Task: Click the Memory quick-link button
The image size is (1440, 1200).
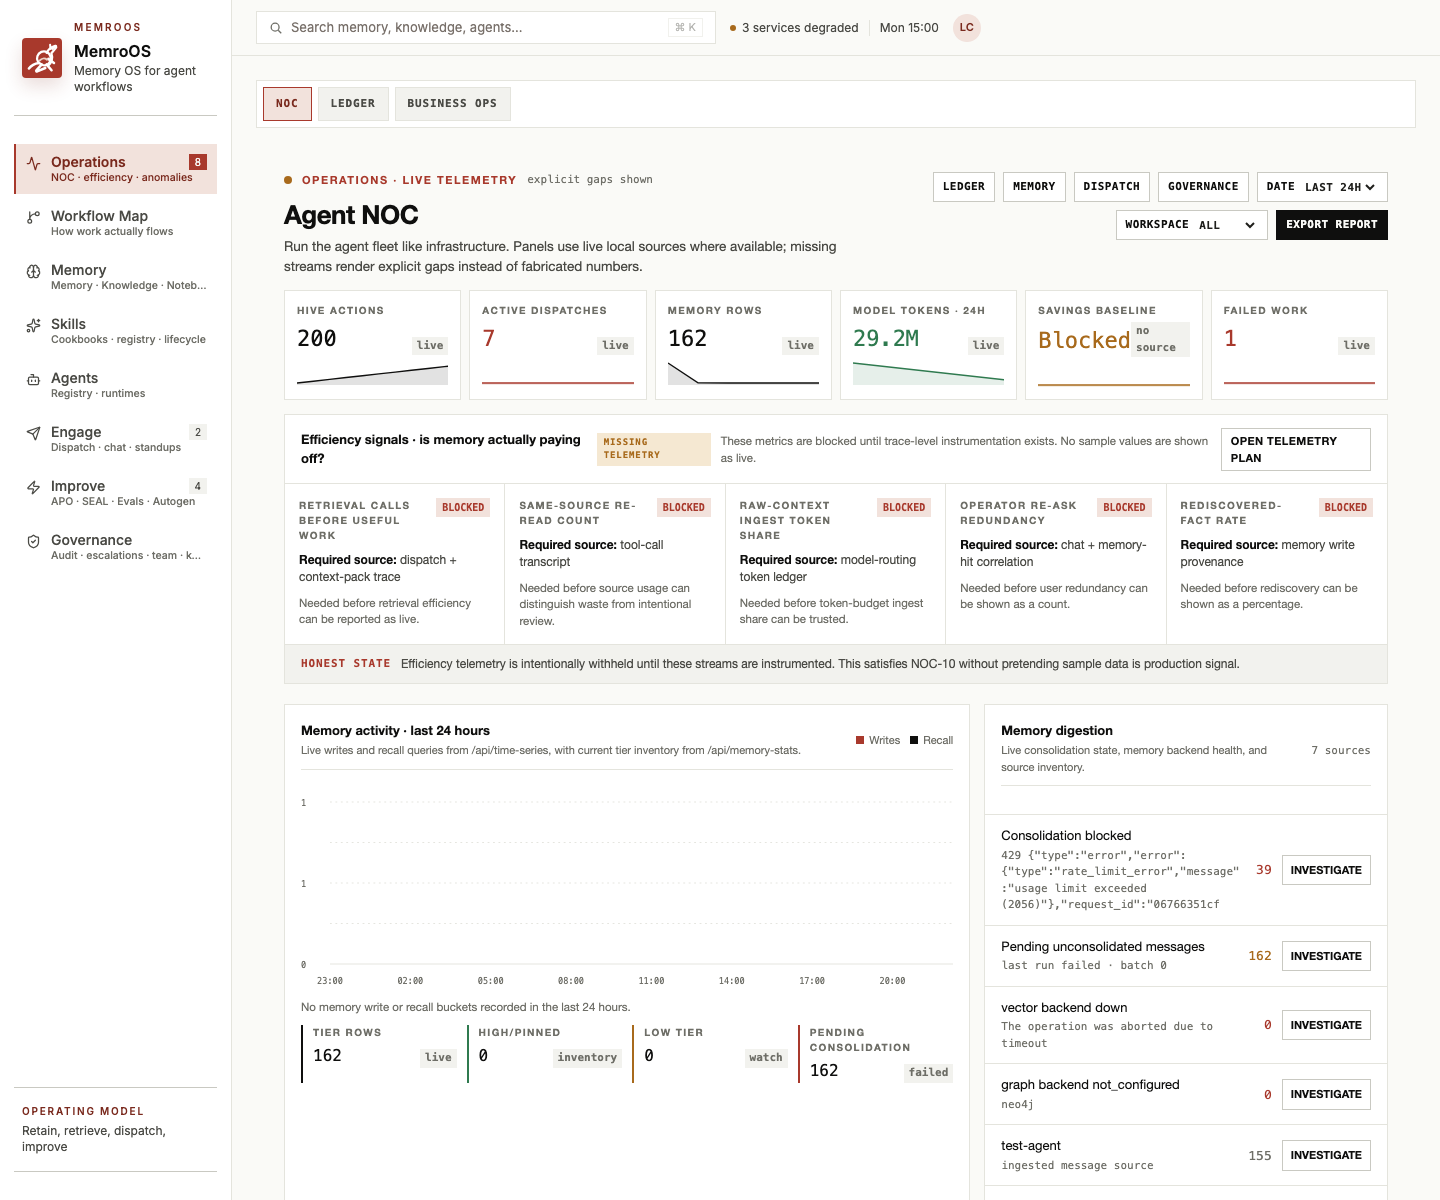Action: point(1034,187)
